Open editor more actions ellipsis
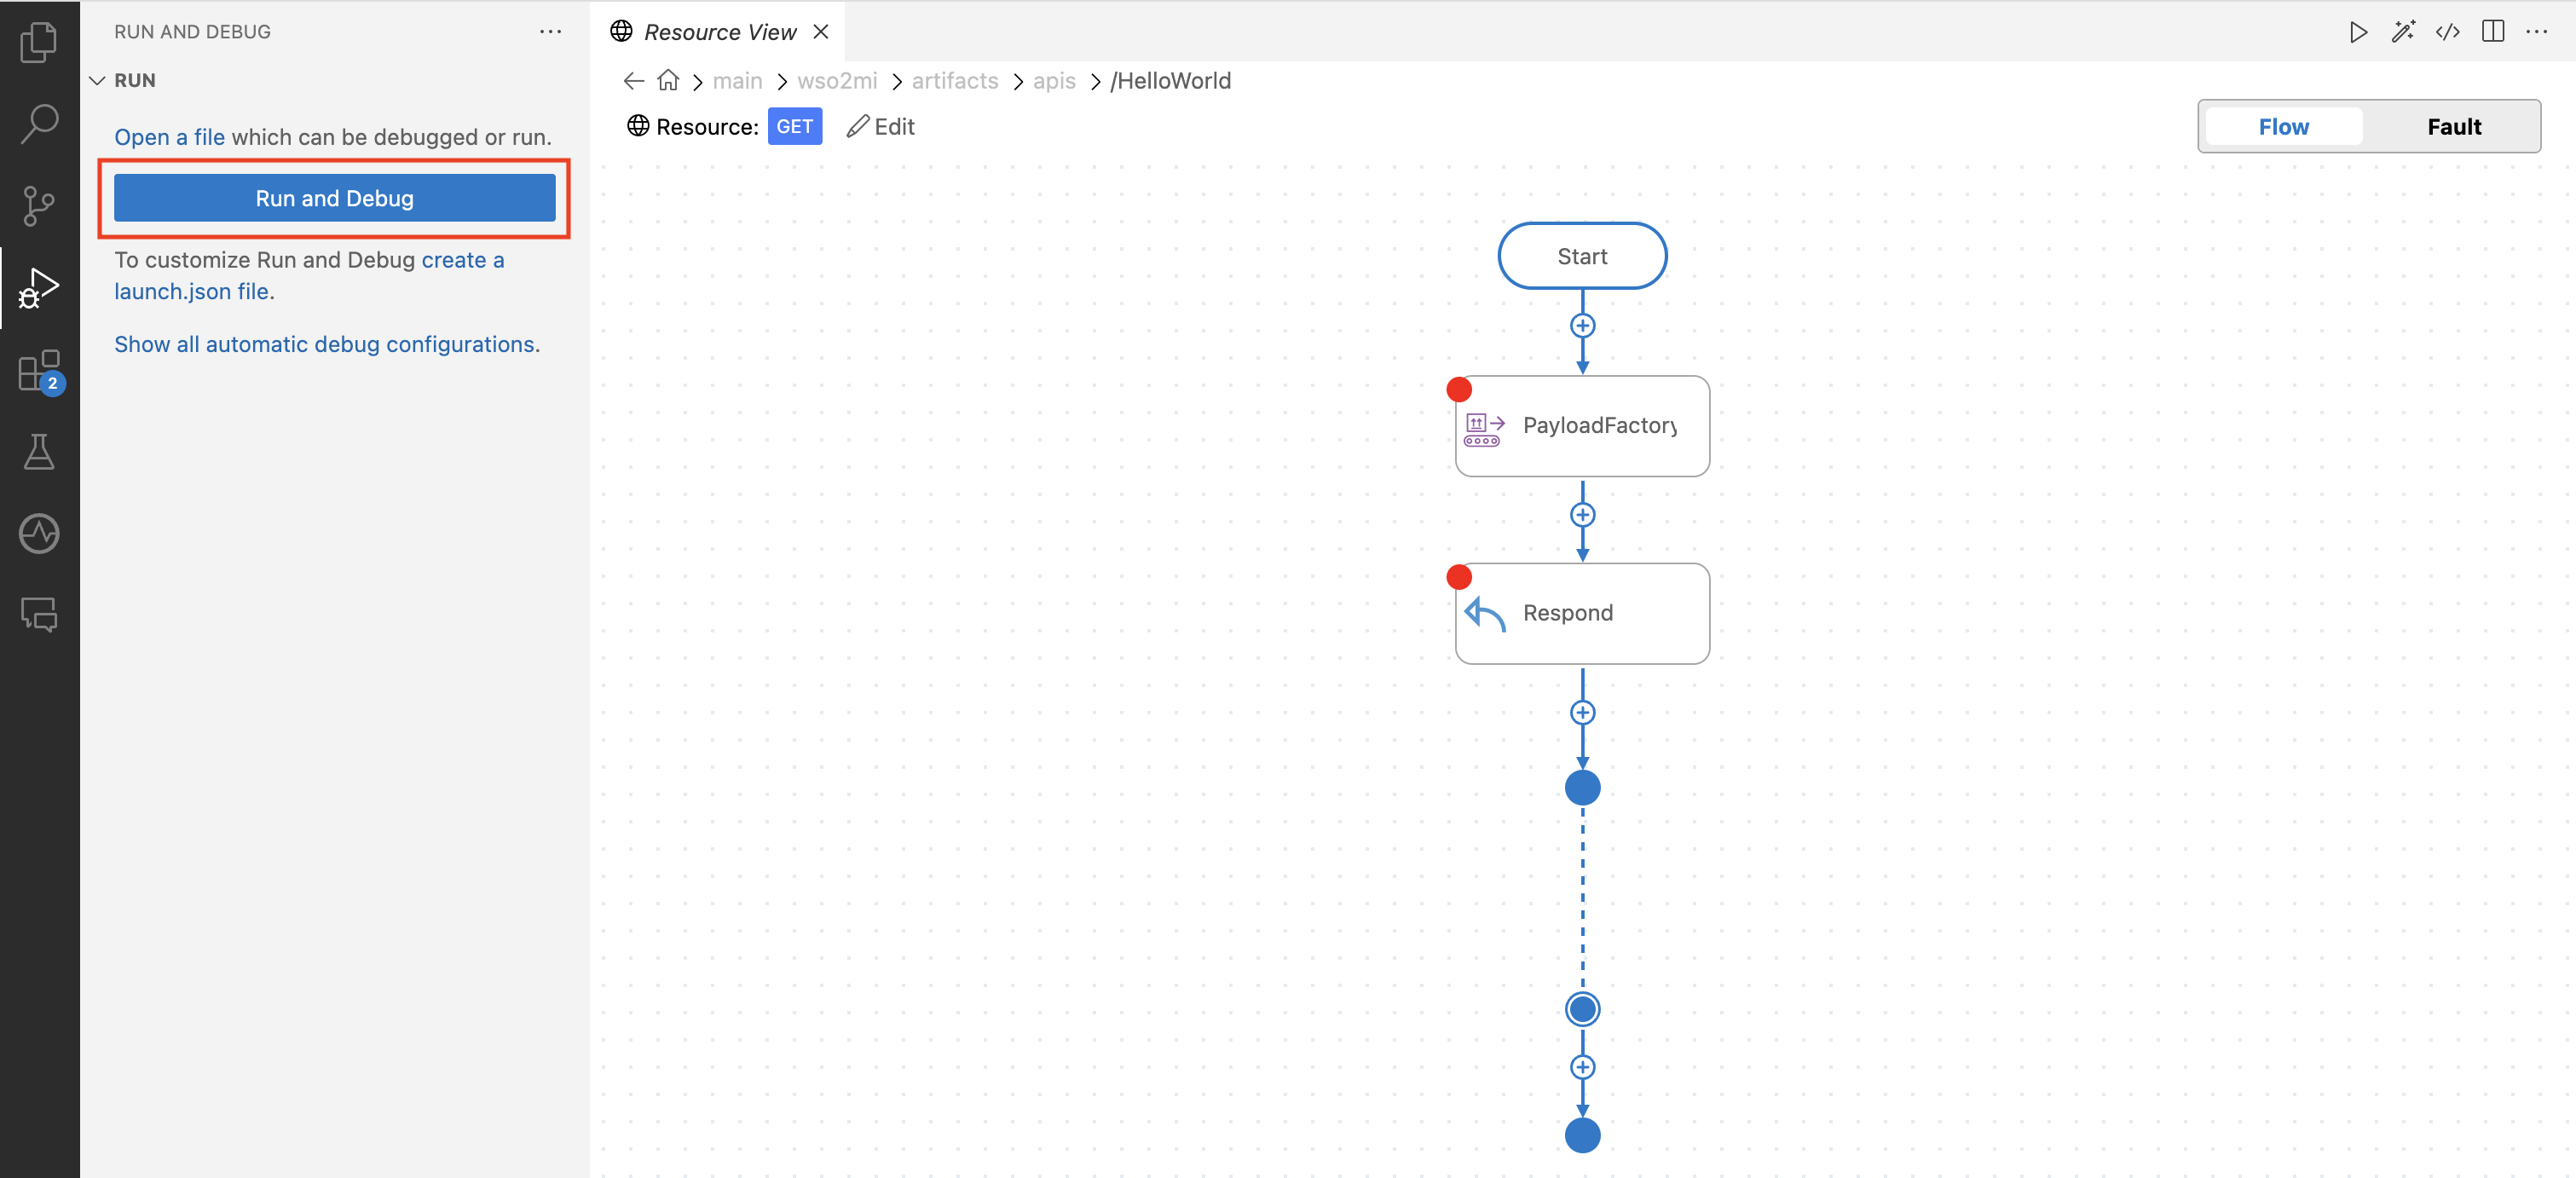The height and width of the screenshot is (1178, 2576). [x=2537, y=32]
